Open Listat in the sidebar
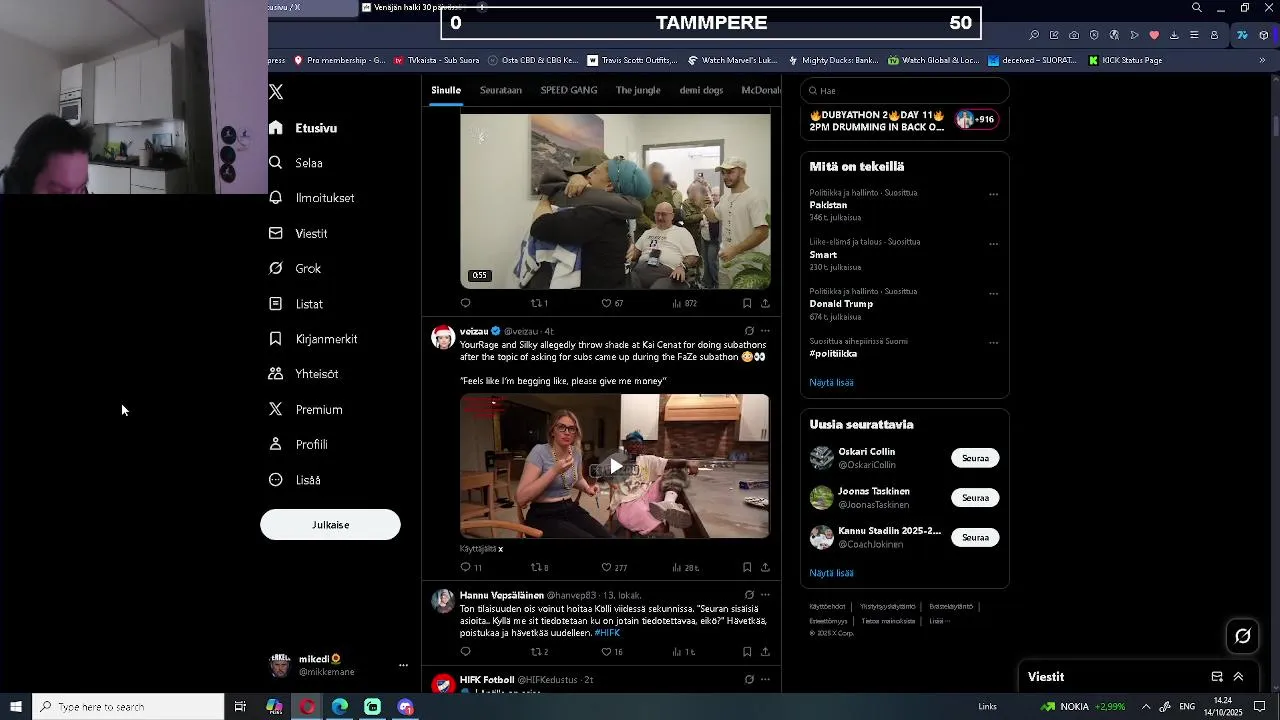1280x720 pixels. tap(296, 304)
